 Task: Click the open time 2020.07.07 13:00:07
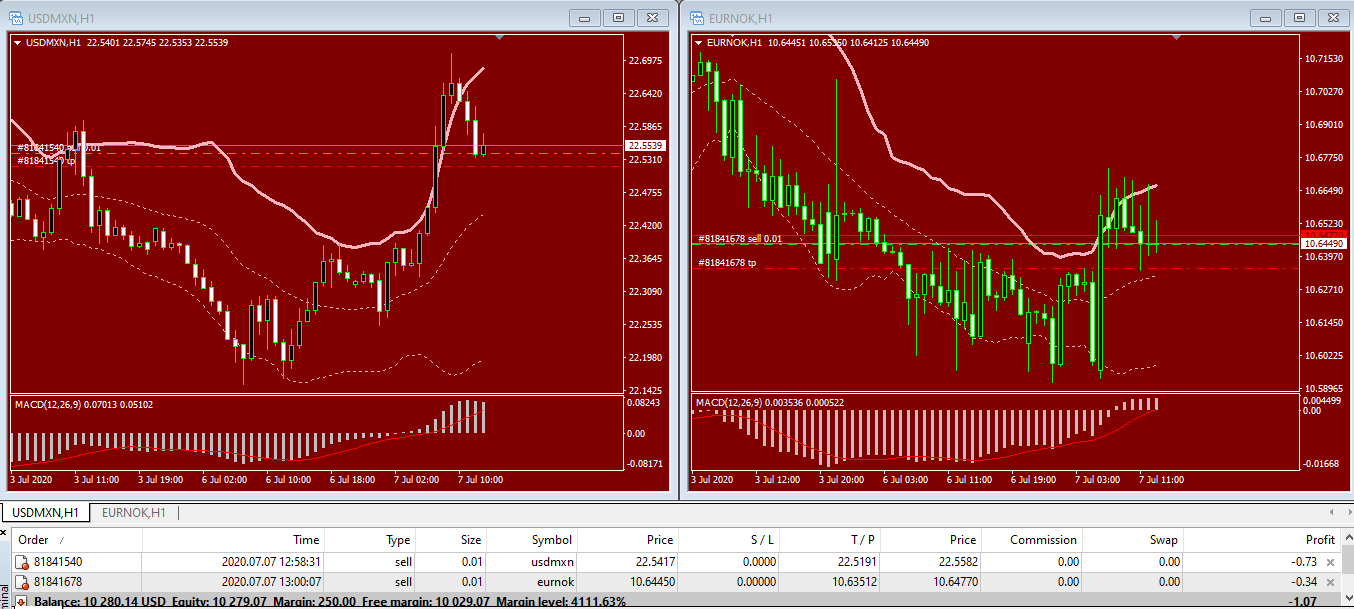pos(270,582)
